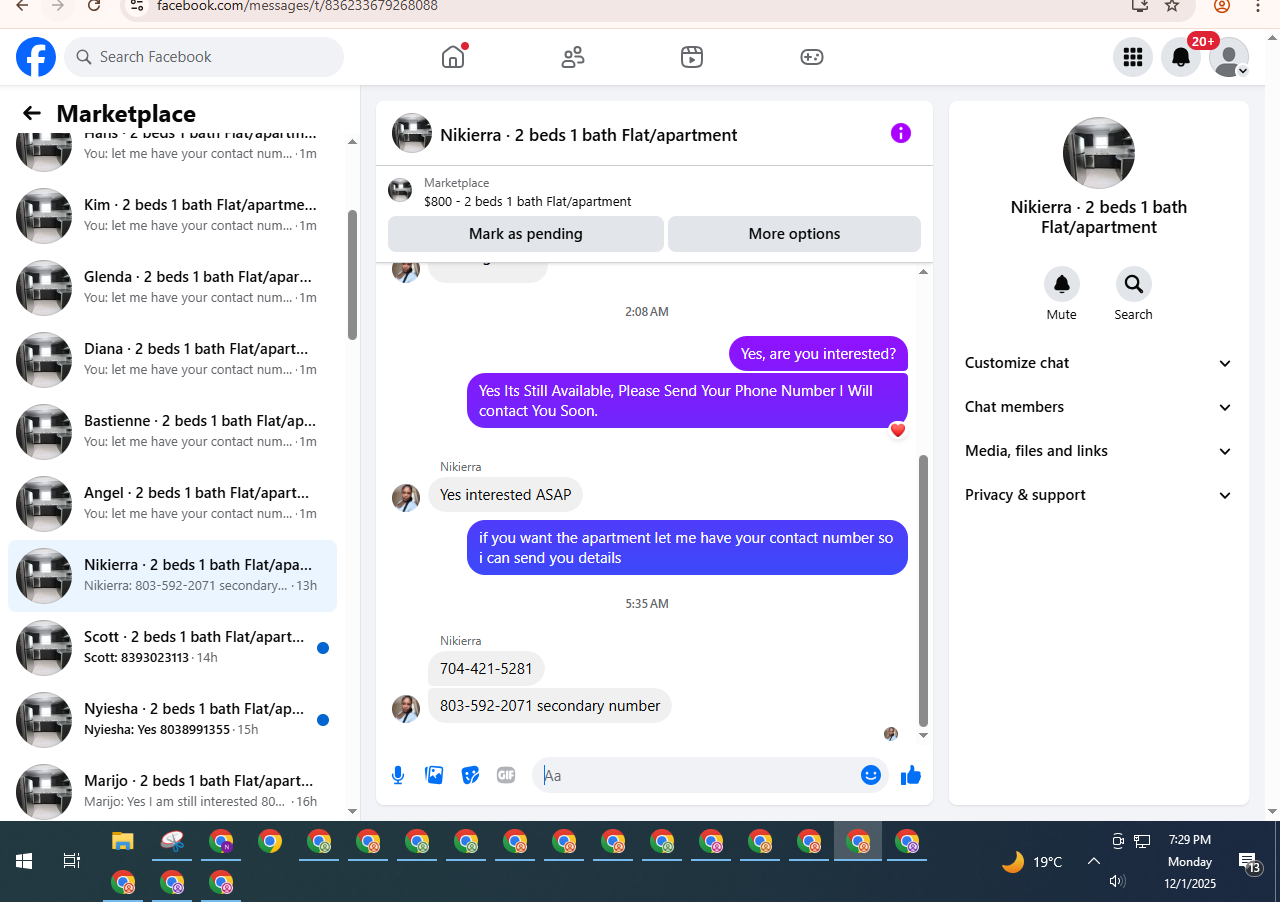Open the volume control in system tray
This screenshot has height=902, width=1280.
pyautogui.click(x=1118, y=881)
